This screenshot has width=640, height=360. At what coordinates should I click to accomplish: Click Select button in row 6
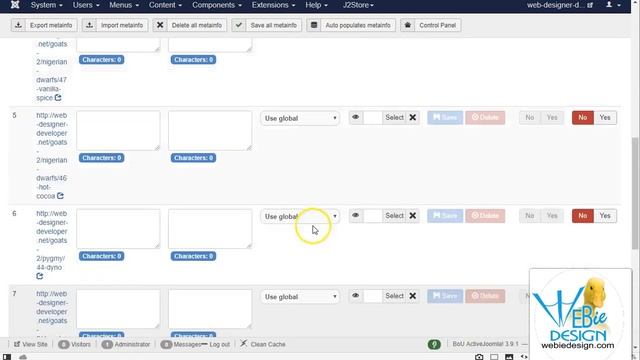394,216
